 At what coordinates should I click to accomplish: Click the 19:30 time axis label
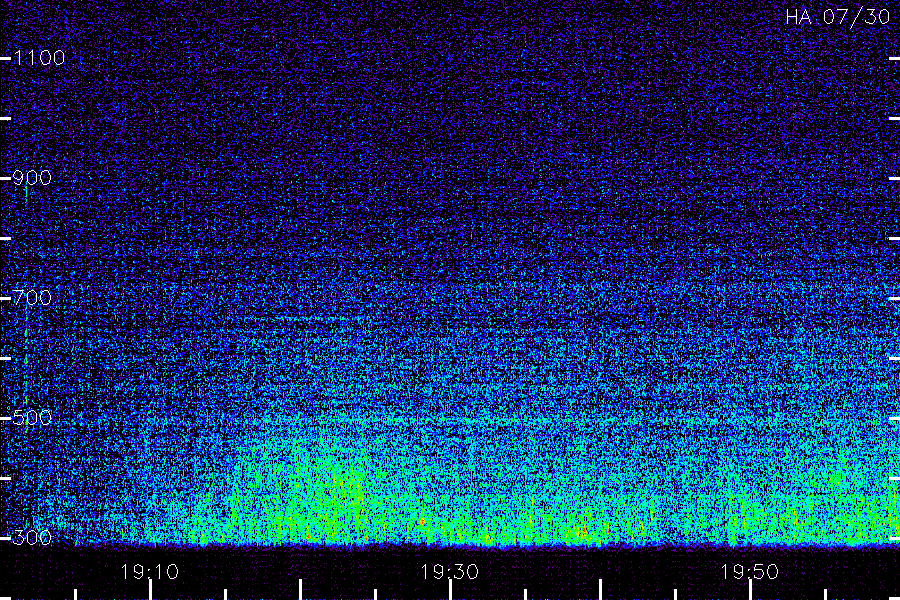pyautogui.click(x=449, y=572)
